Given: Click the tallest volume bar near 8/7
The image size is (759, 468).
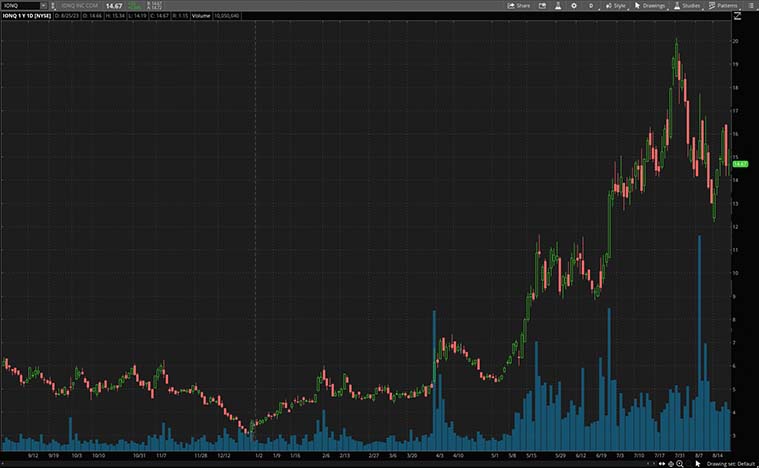Looking at the screenshot, I should click(x=699, y=343).
